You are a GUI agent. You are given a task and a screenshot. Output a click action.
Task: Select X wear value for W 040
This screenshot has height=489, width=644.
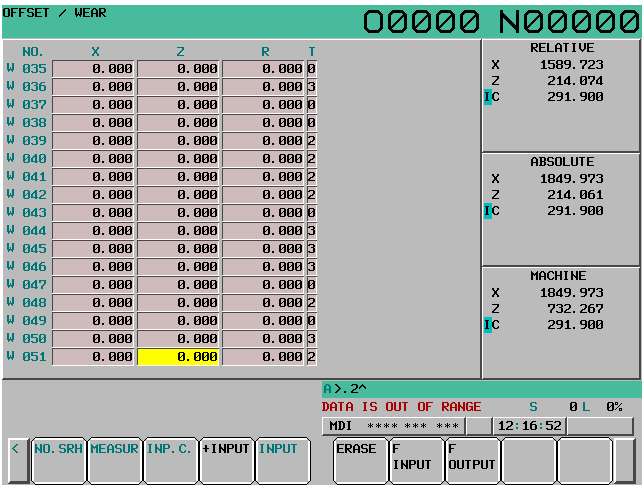93,158
